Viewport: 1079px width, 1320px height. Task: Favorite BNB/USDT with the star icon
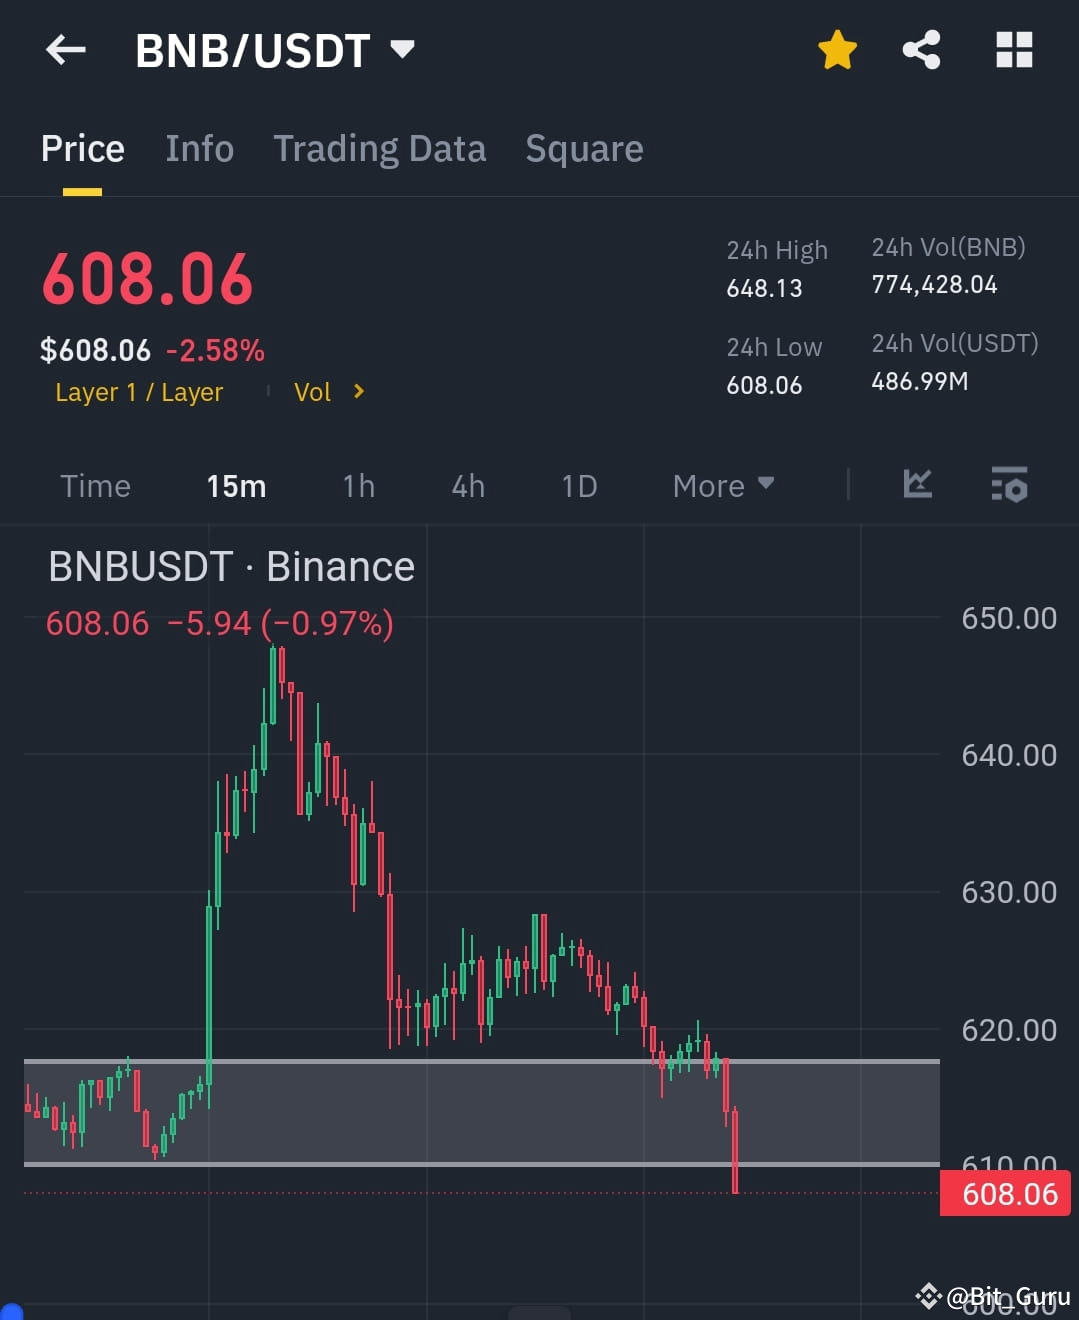[x=836, y=50]
